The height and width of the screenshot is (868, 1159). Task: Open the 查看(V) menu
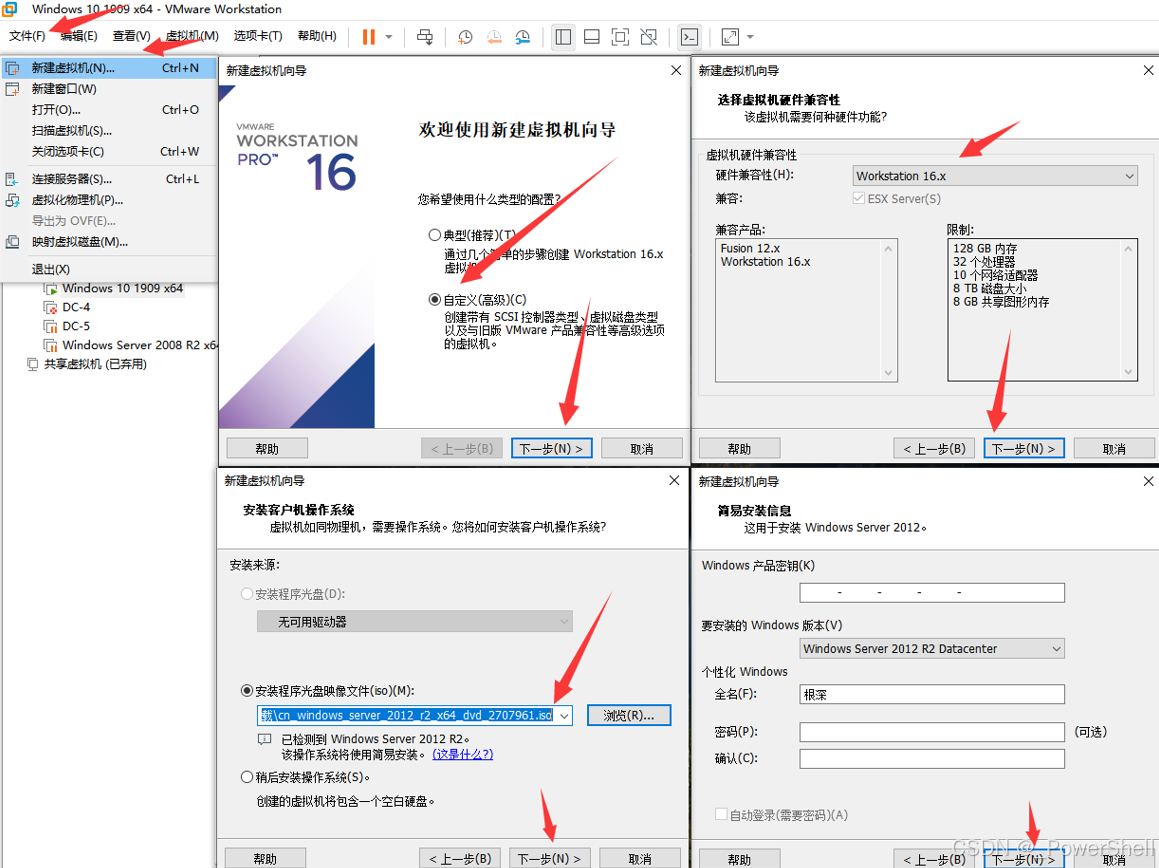click(132, 35)
